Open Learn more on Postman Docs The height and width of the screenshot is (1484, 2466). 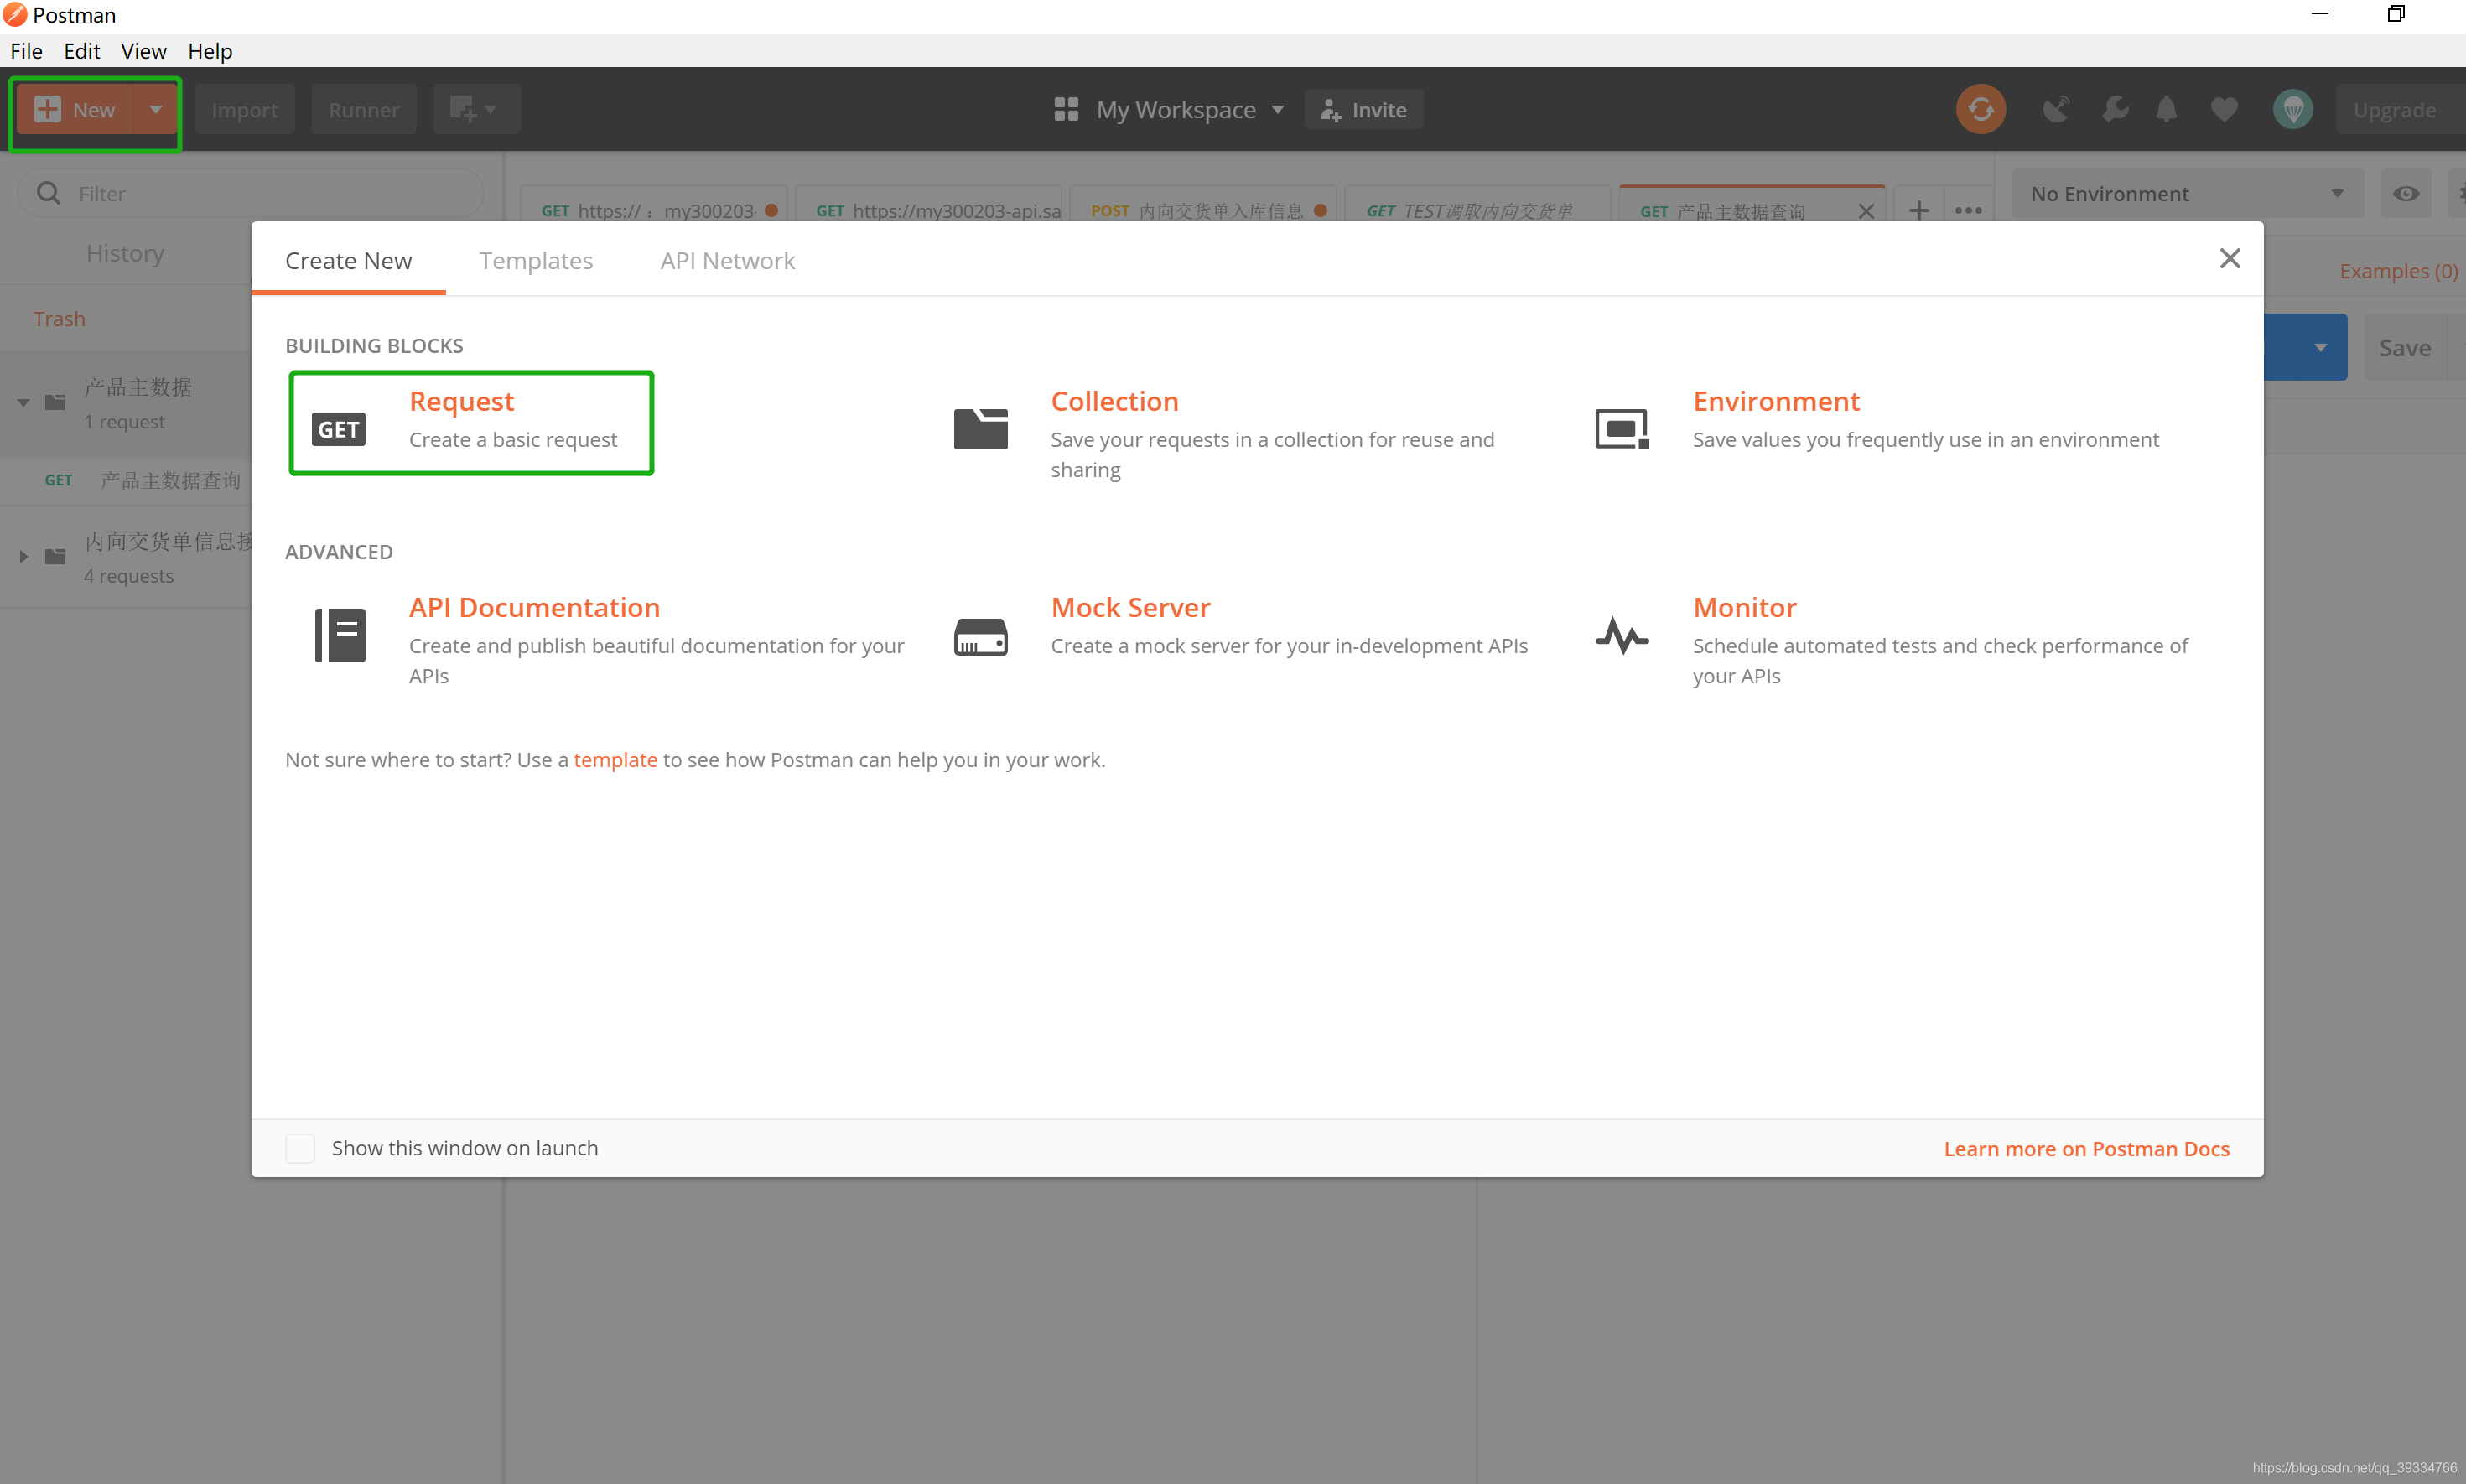2086,1148
